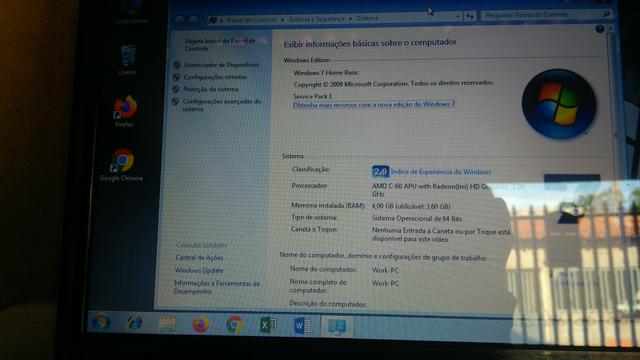Click Sistema Operacional de 64 Bits text
This screenshot has height=360, width=640.
click(x=417, y=218)
